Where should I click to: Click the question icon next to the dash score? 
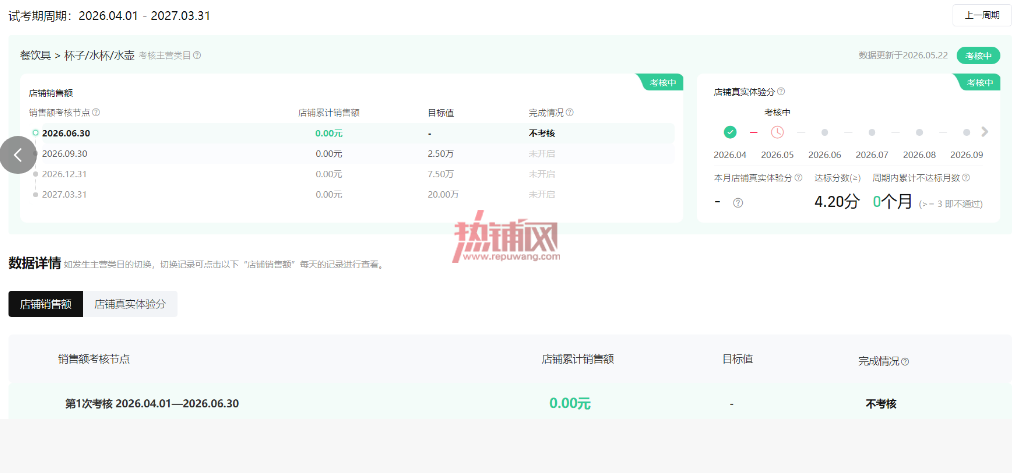738,203
